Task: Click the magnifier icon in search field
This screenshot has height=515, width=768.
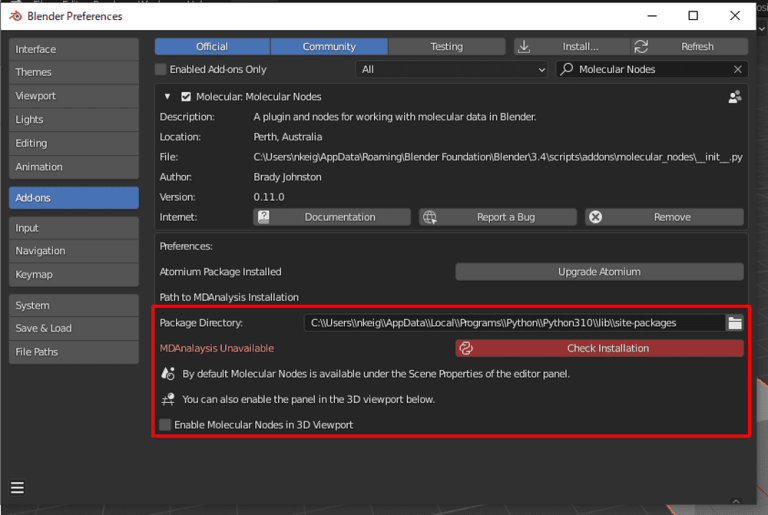Action: click(x=567, y=70)
